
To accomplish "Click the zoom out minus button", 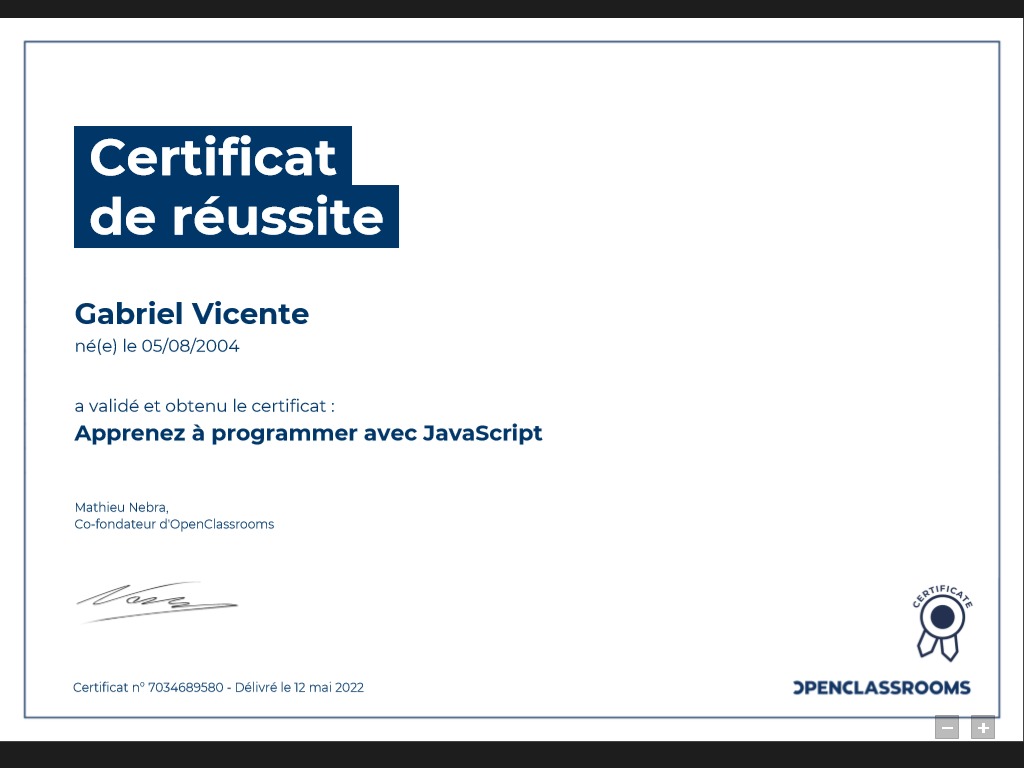I will pyautogui.click(x=947, y=728).
